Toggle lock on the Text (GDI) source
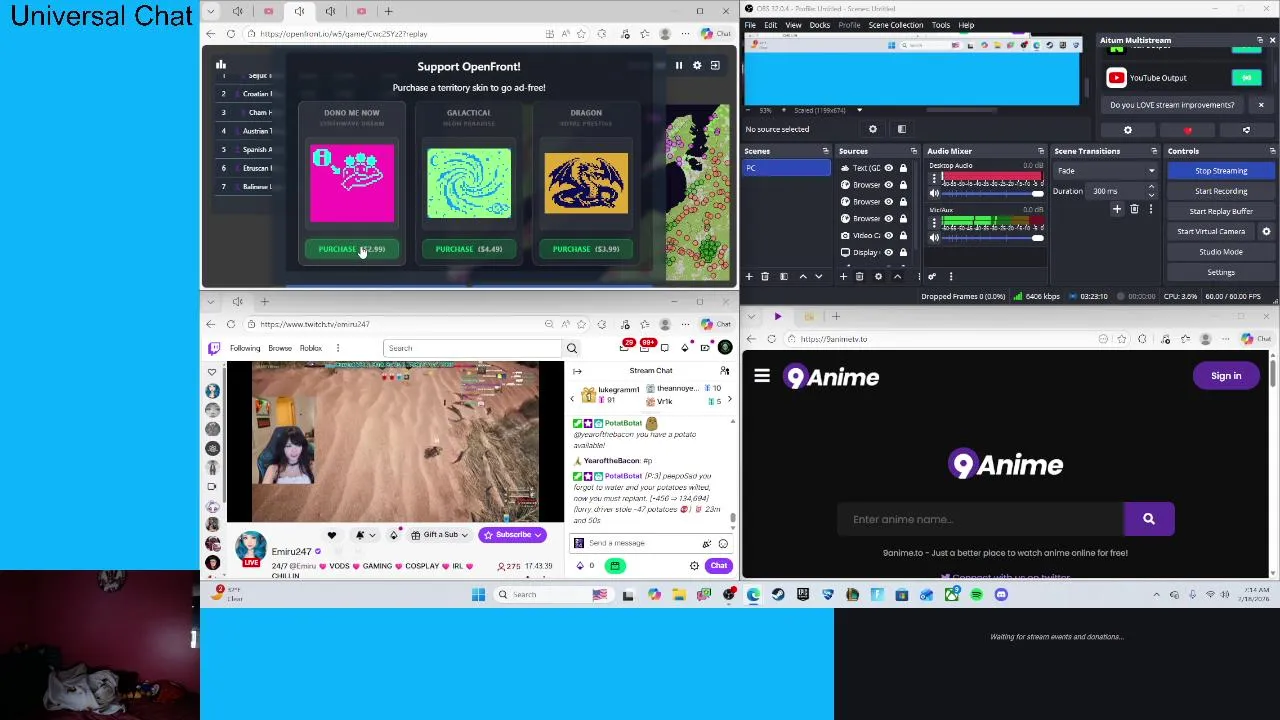Screen dimensions: 1280x720 903,168
